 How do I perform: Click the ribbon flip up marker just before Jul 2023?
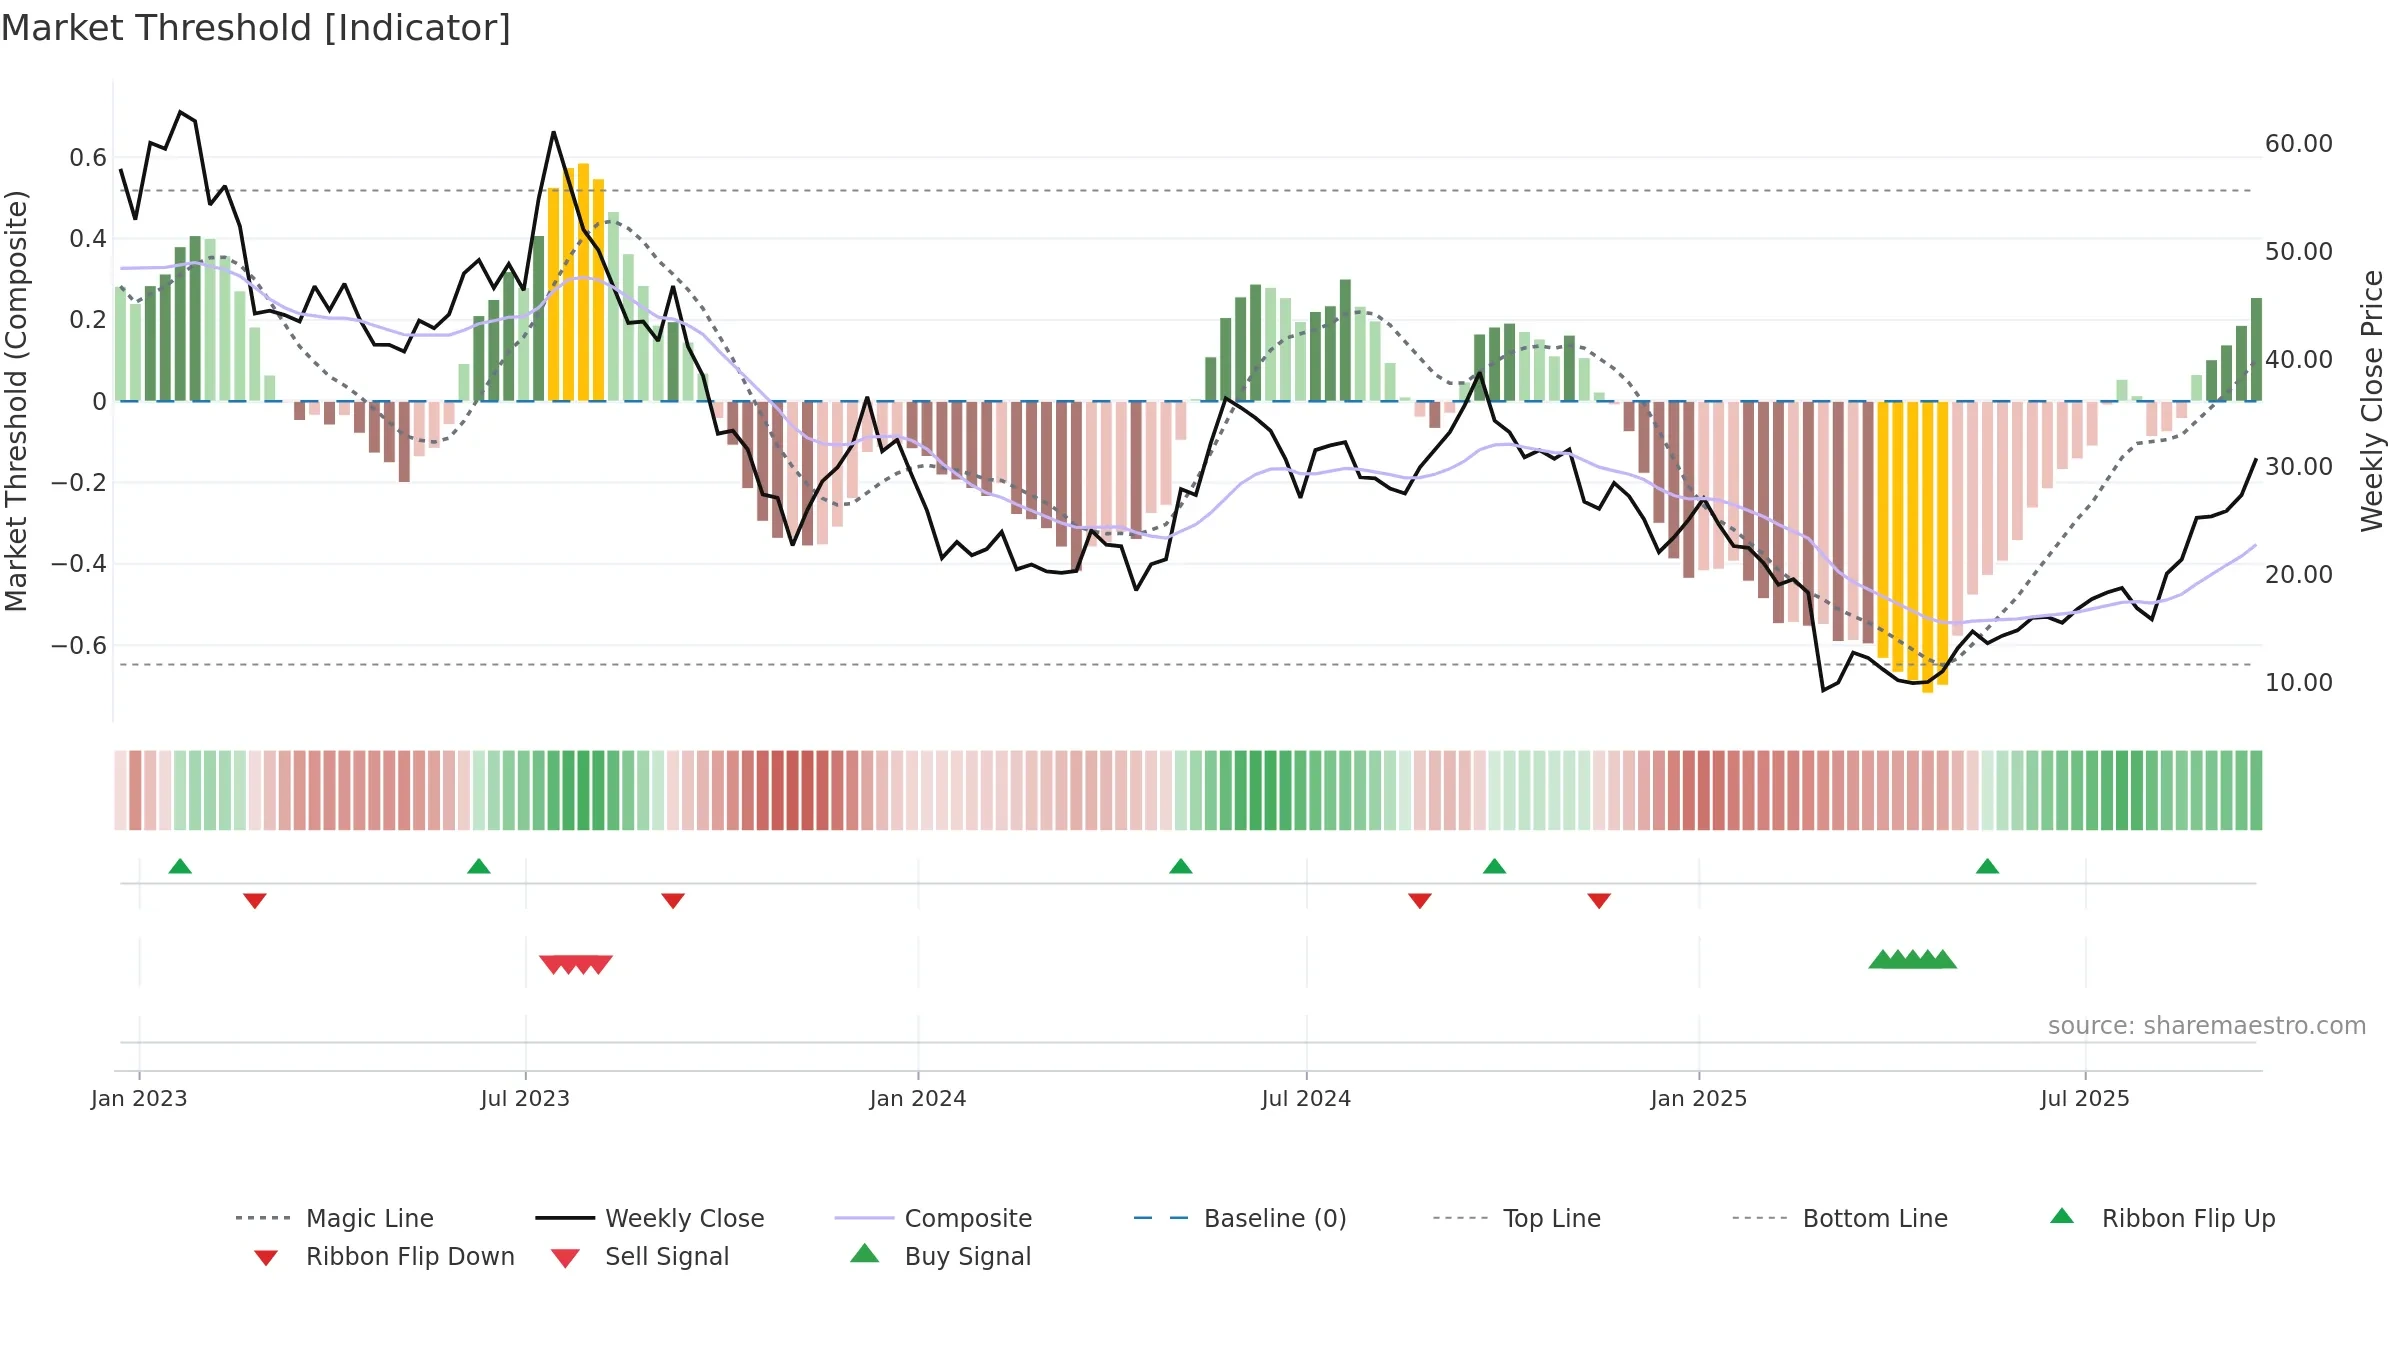[x=479, y=866]
